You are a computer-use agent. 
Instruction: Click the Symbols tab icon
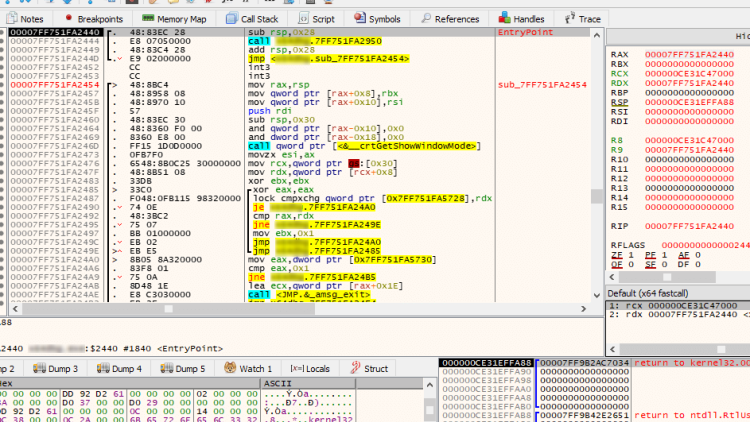(359, 19)
